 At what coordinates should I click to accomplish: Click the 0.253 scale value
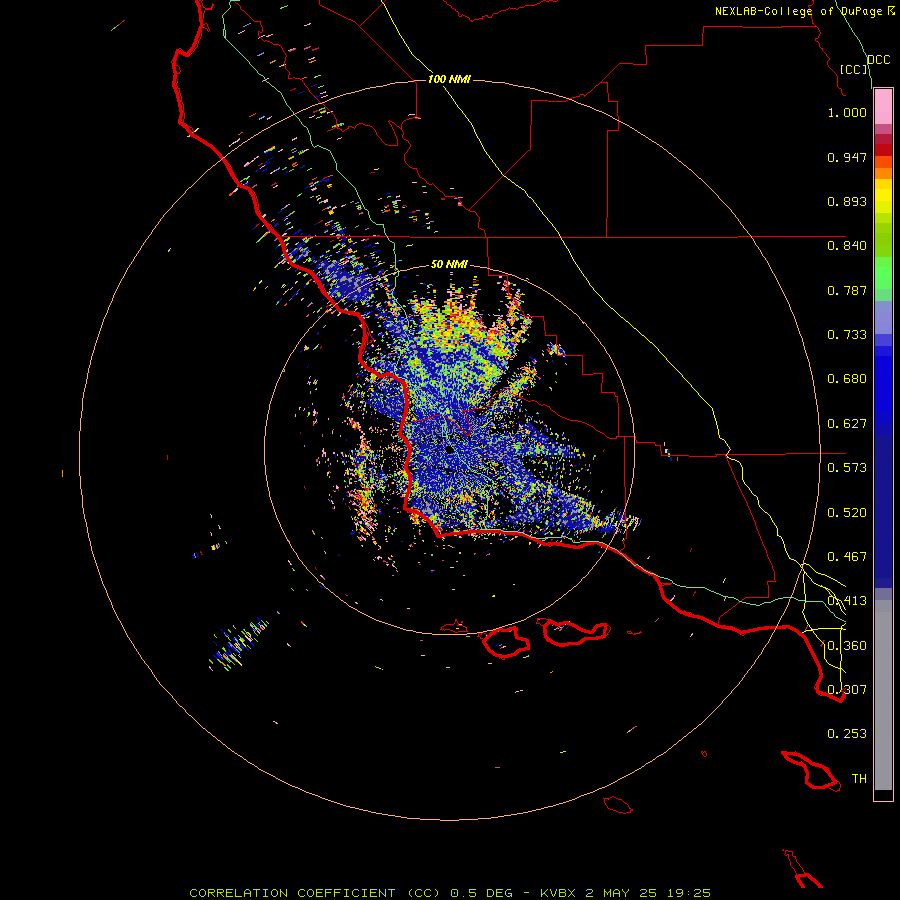click(847, 734)
